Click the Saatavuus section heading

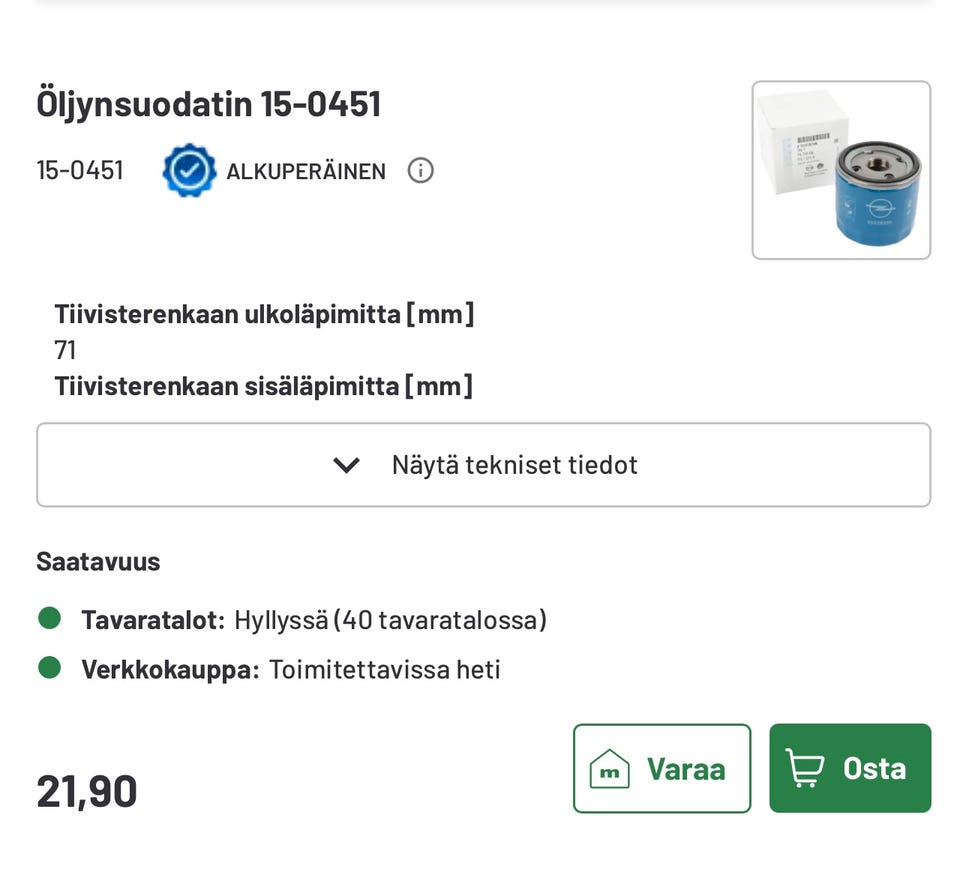(x=98, y=561)
